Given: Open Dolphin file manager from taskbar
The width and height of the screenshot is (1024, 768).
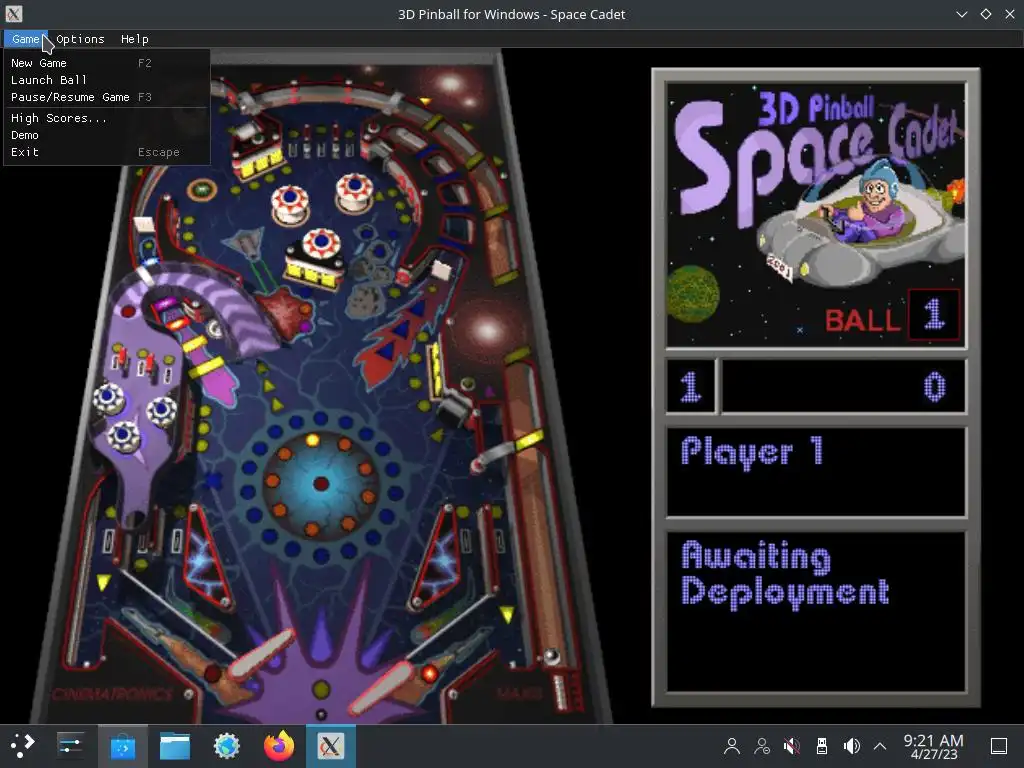Looking at the screenshot, I should coord(175,746).
